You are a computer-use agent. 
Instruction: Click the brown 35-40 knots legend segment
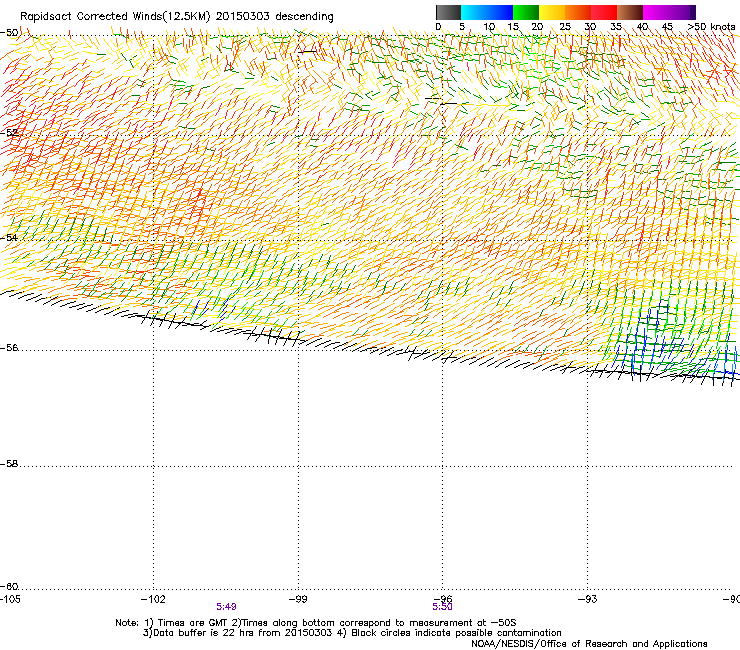[630, 12]
